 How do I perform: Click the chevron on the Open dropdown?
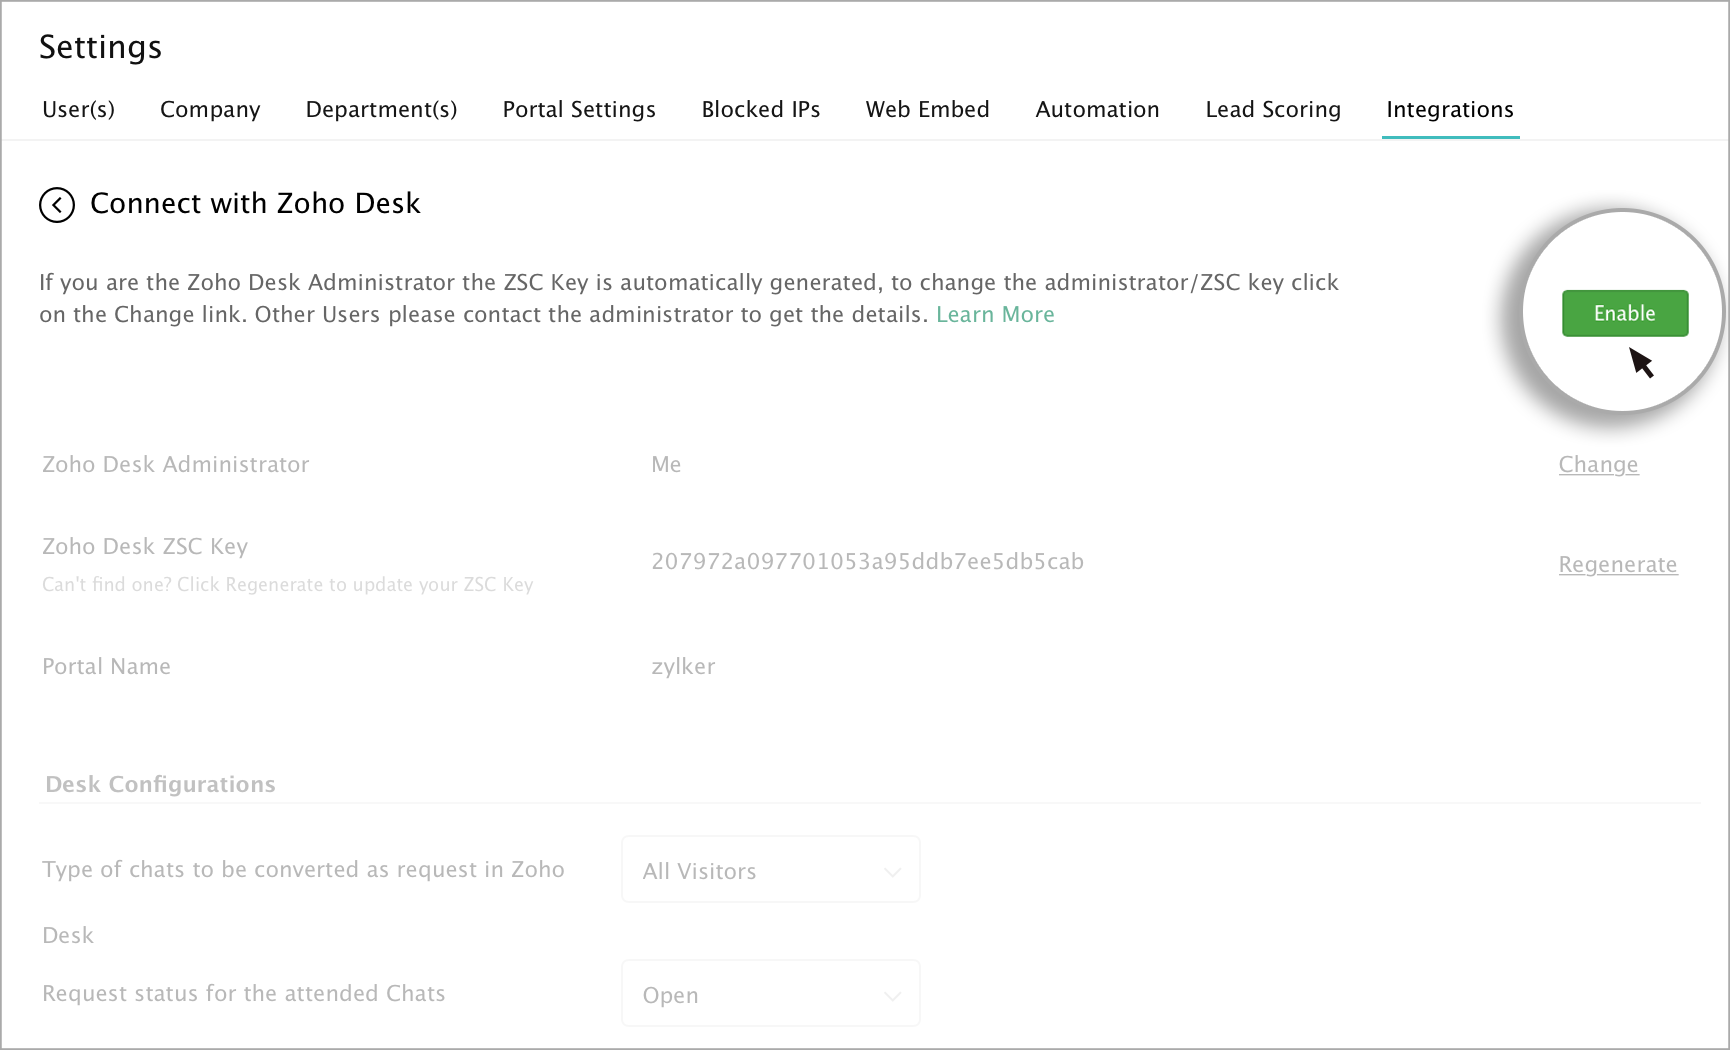pos(892,996)
